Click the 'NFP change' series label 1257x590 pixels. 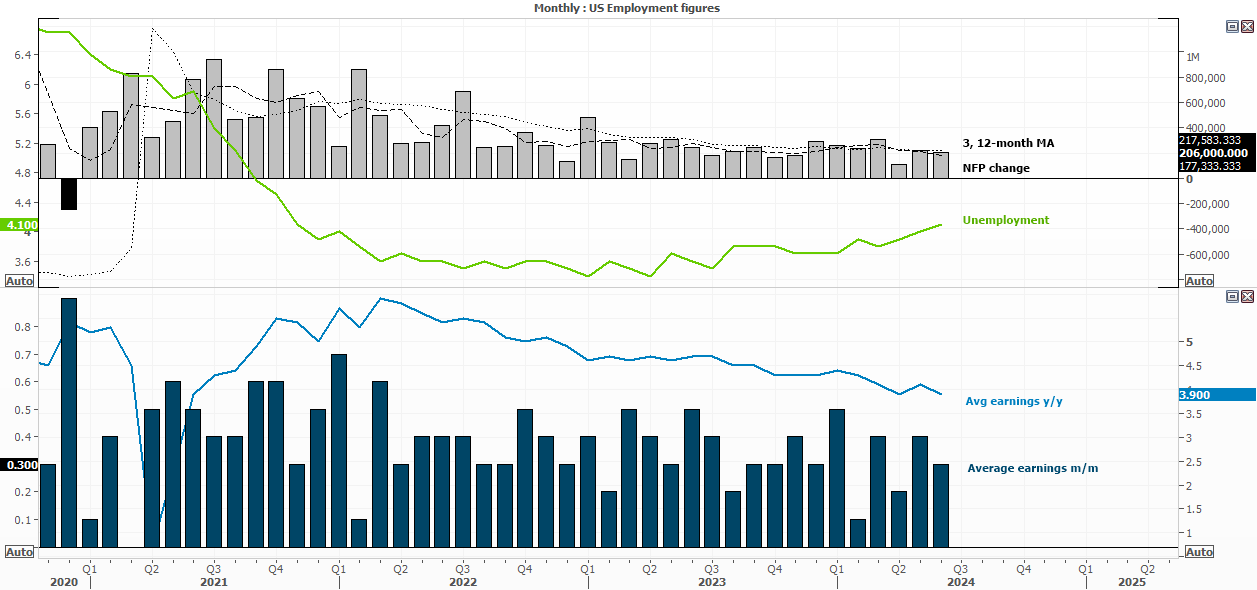pyautogui.click(x=996, y=168)
